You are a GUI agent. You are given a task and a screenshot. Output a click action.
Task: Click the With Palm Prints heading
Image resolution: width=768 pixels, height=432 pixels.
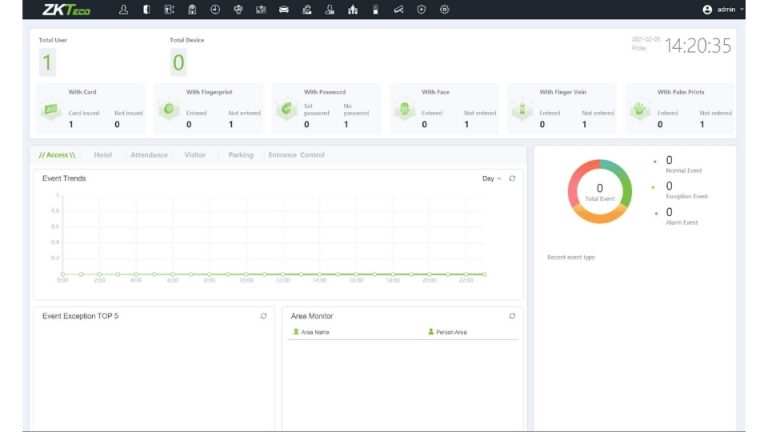click(x=681, y=92)
